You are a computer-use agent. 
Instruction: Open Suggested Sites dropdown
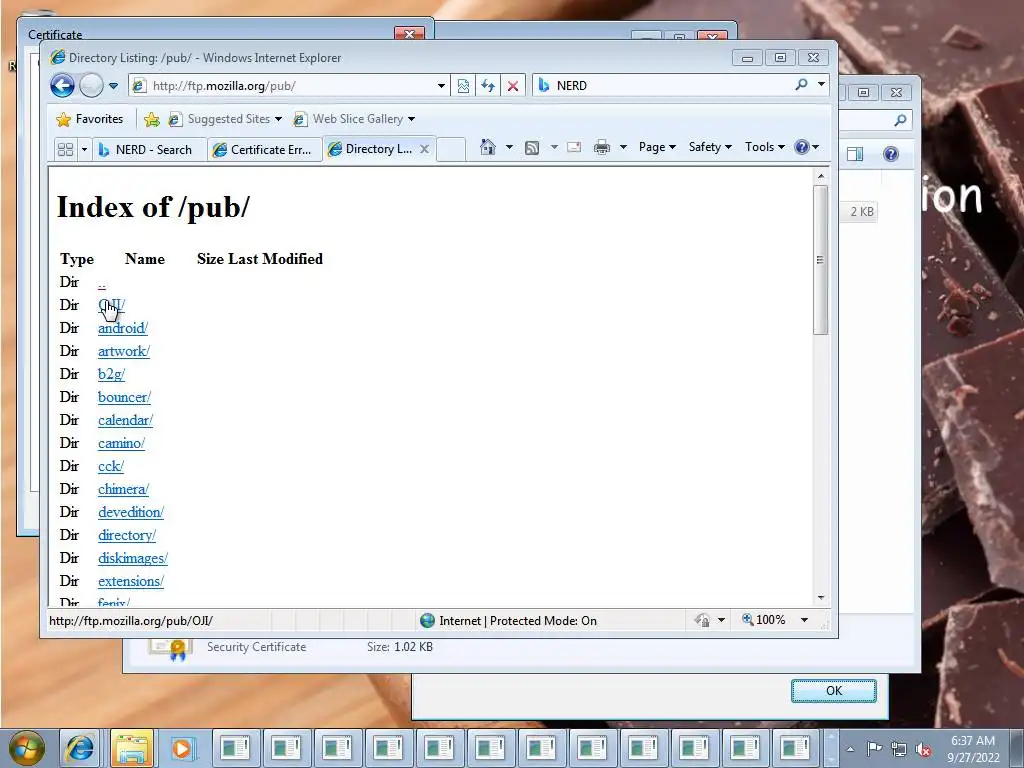click(225, 119)
